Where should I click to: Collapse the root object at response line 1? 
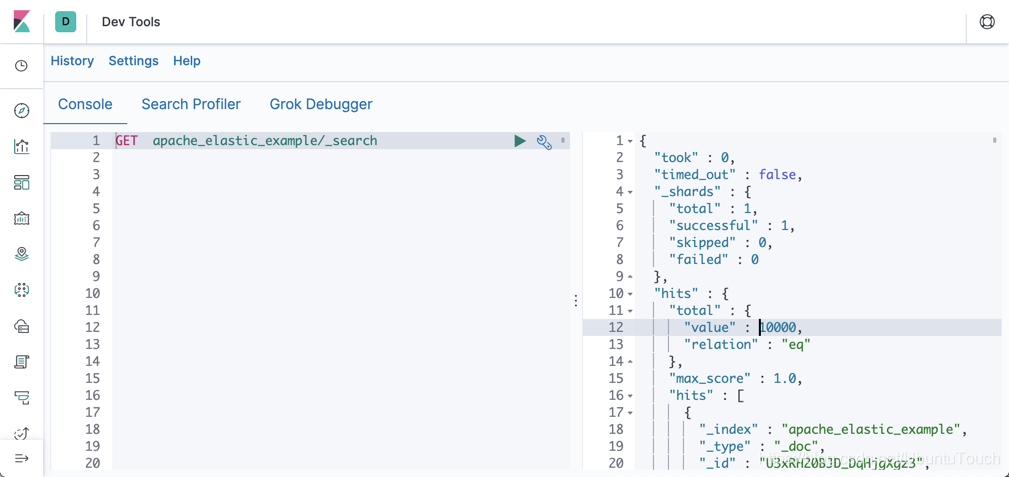pyautogui.click(x=631, y=141)
